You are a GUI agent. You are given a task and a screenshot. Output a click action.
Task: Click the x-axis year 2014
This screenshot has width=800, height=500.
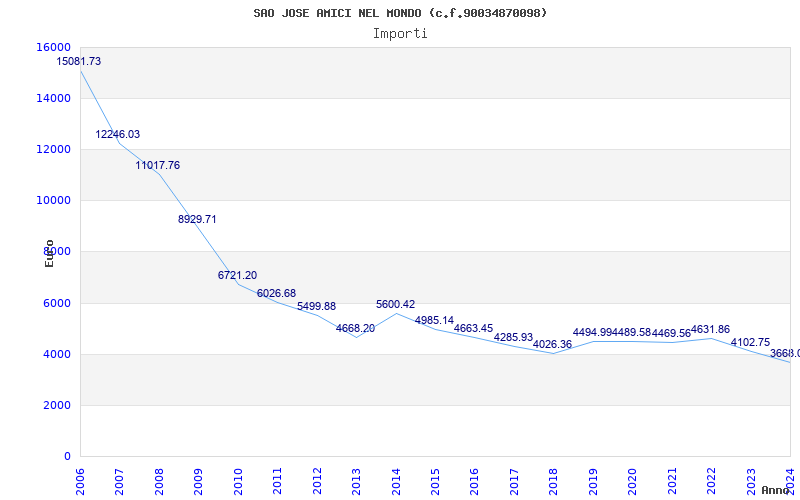pos(396,480)
